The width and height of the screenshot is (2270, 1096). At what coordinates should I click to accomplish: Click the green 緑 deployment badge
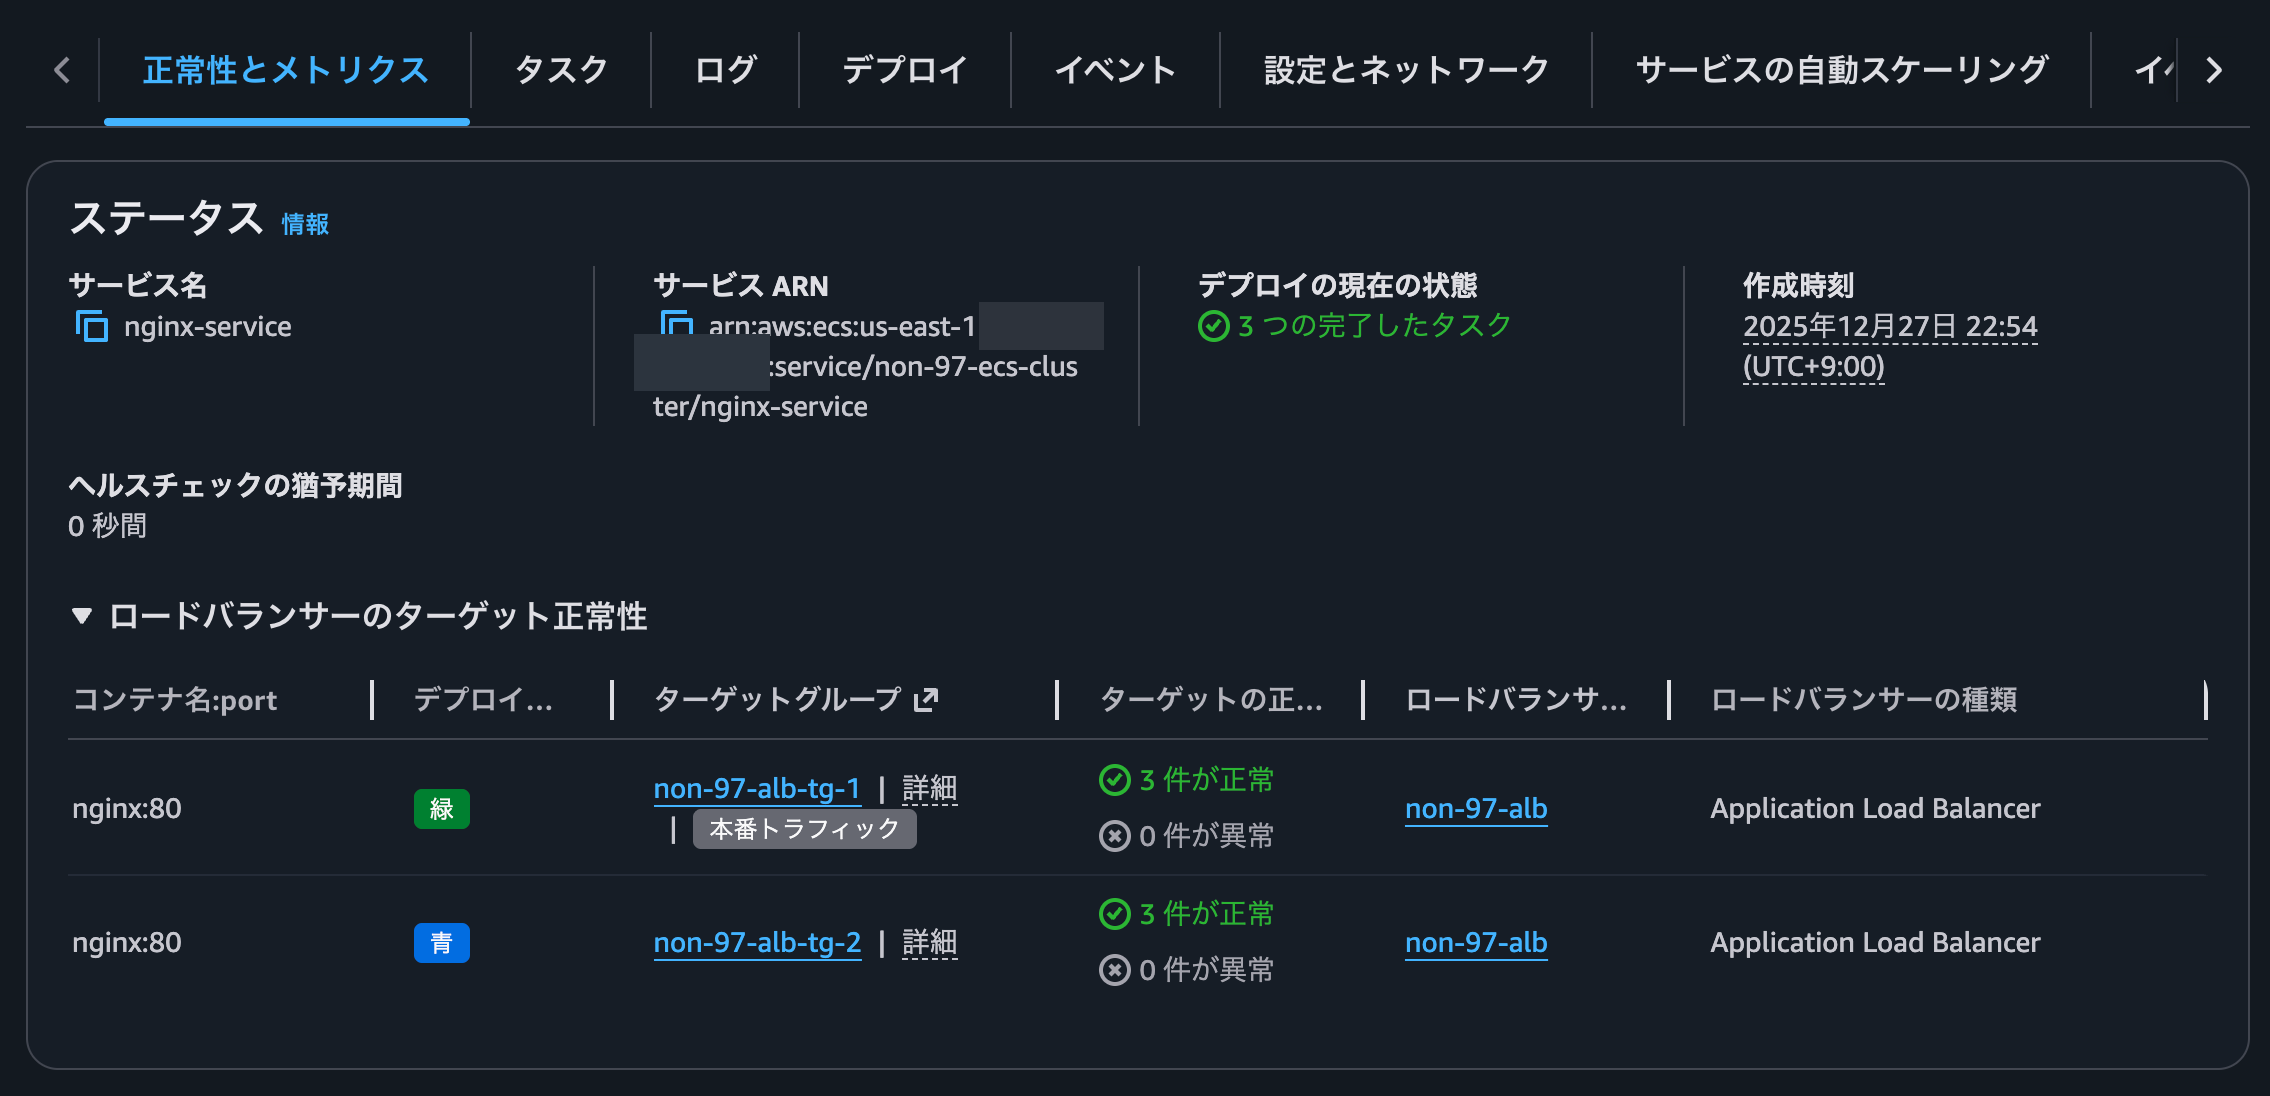[x=441, y=809]
